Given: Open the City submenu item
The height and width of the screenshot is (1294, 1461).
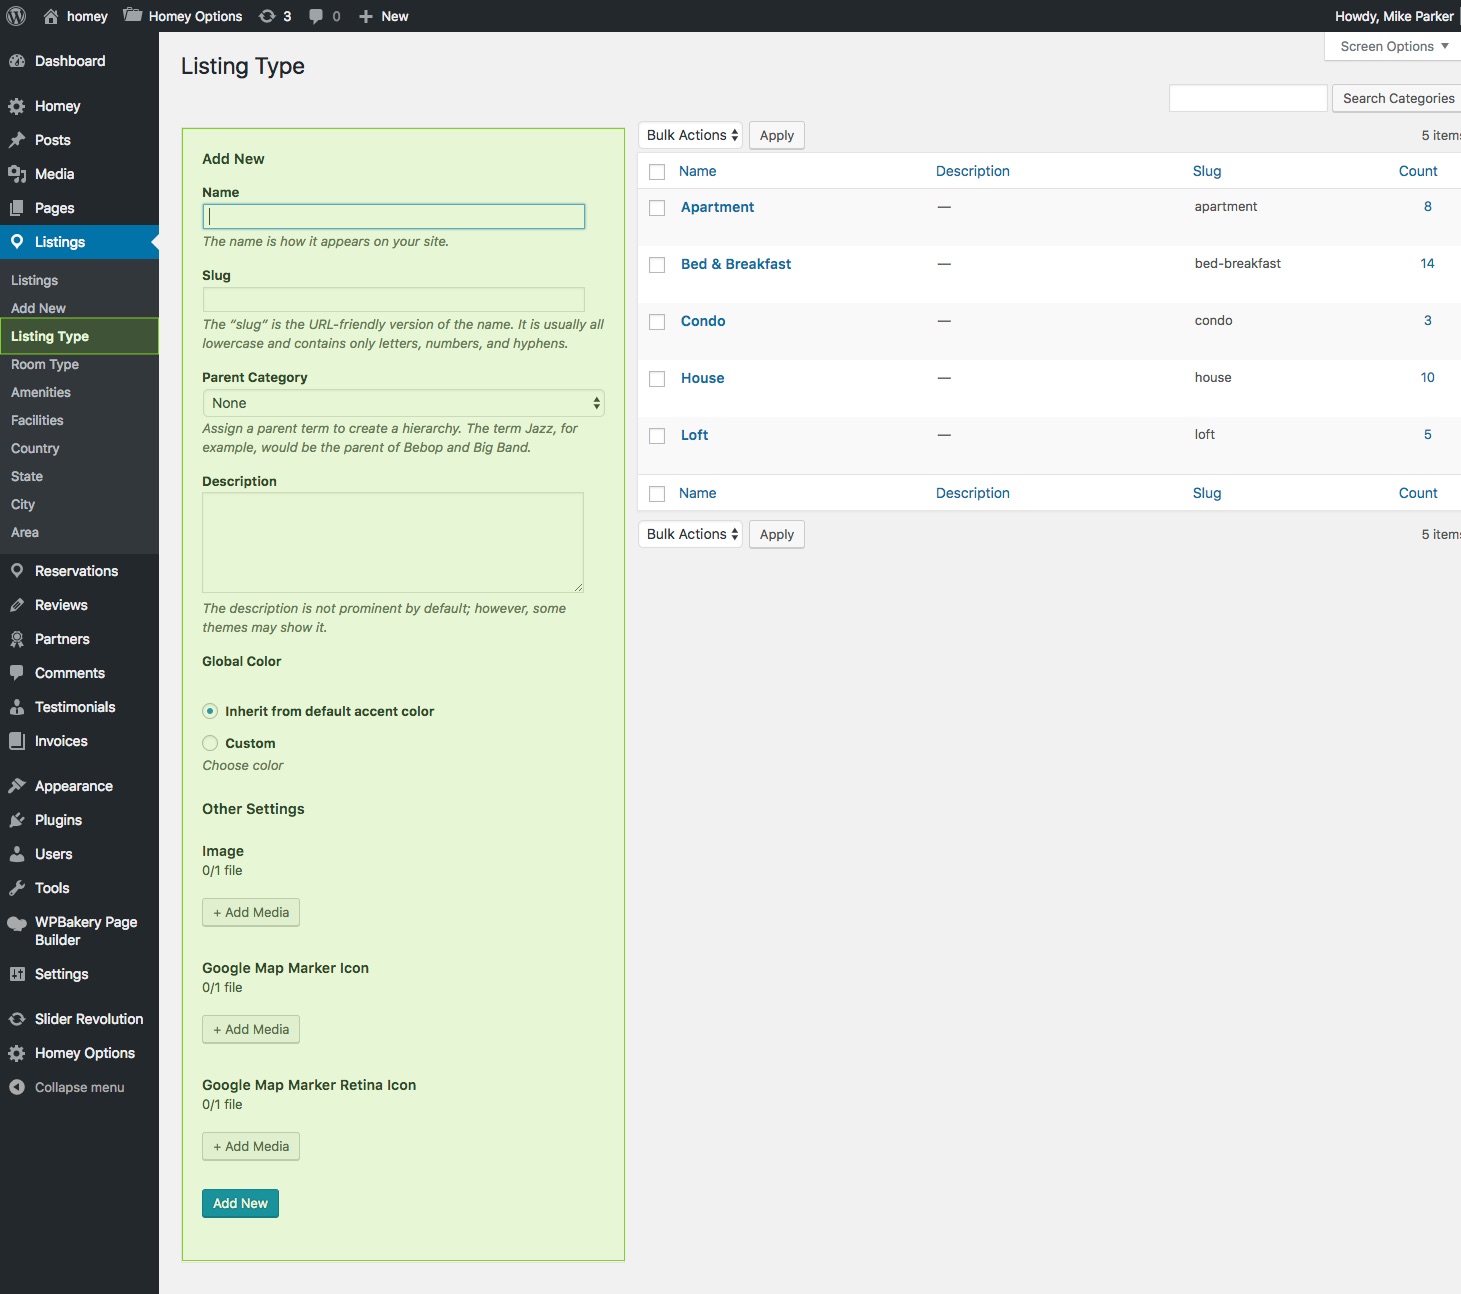Looking at the screenshot, I should coord(23,504).
